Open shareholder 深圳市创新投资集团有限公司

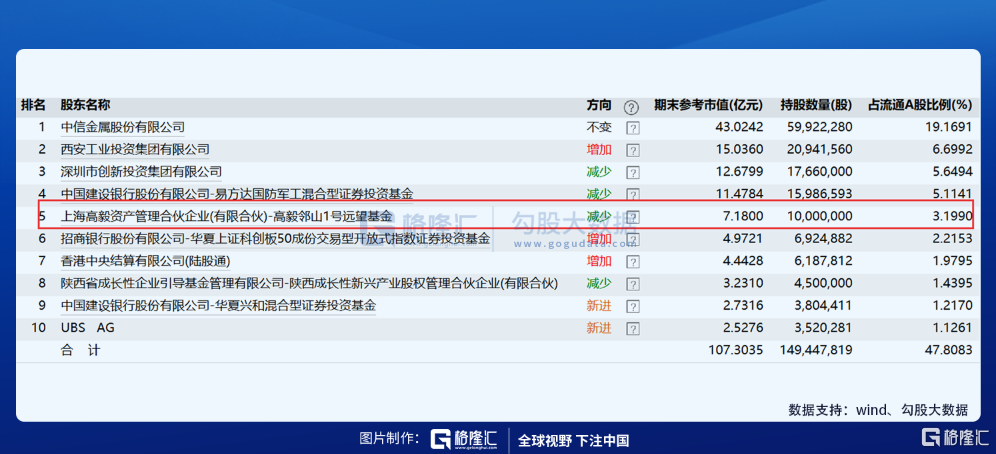(141, 171)
